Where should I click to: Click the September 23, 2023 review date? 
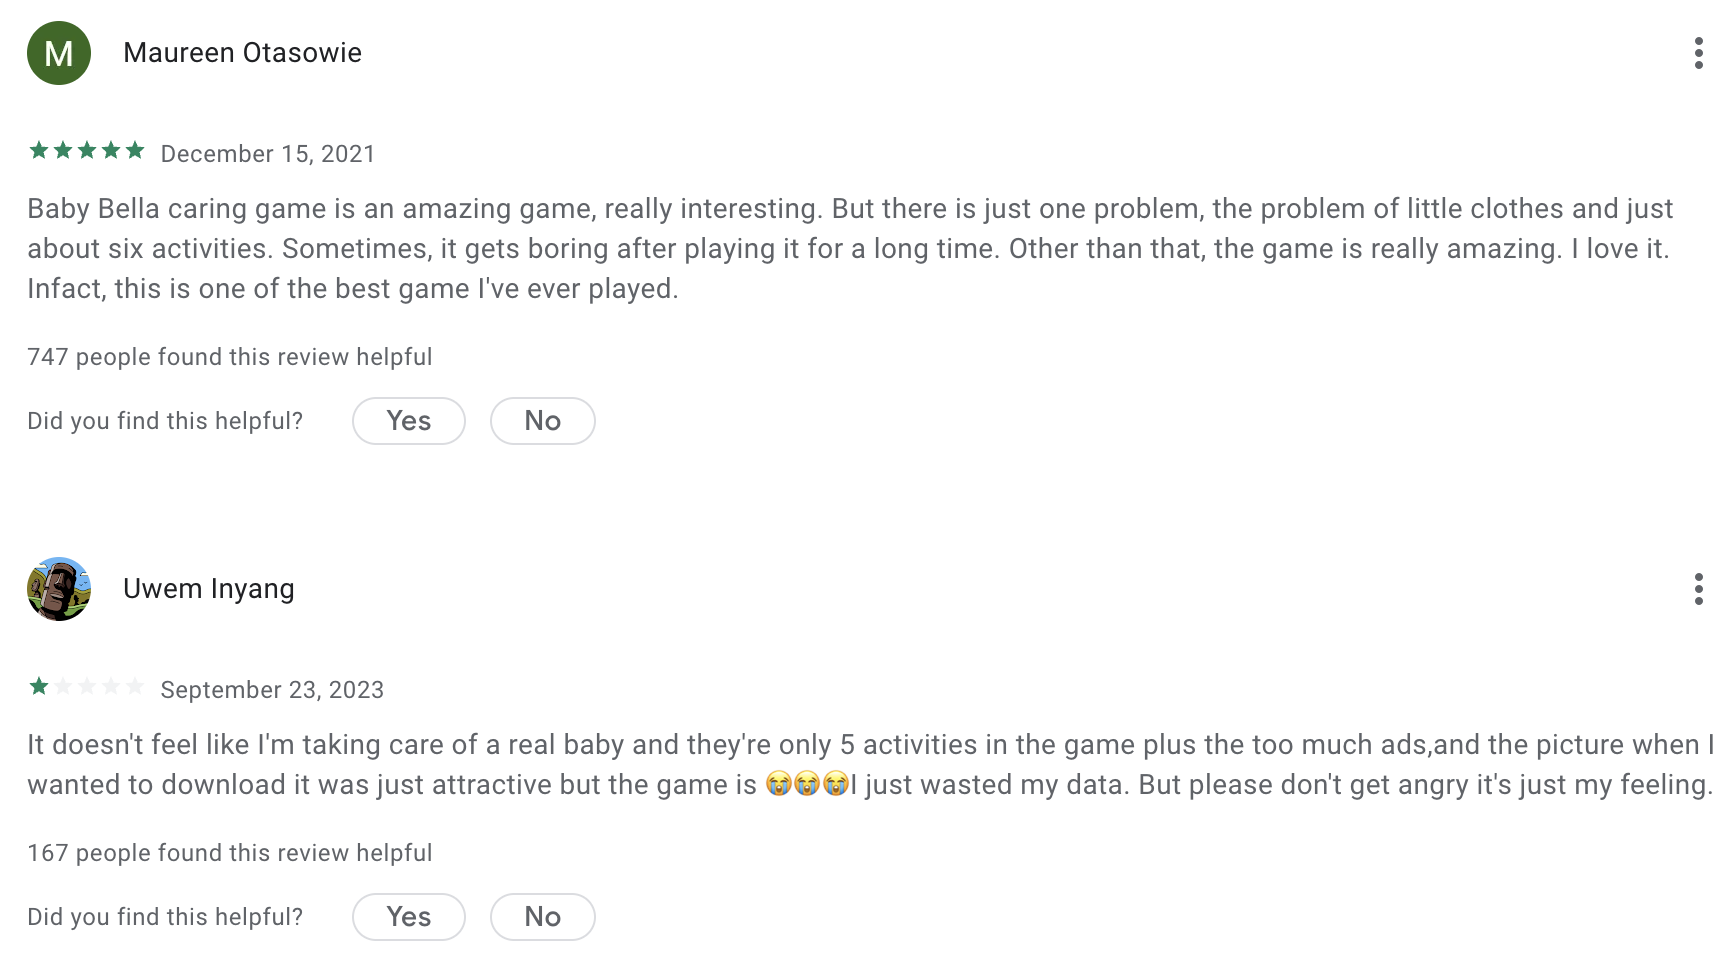pyautogui.click(x=272, y=690)
